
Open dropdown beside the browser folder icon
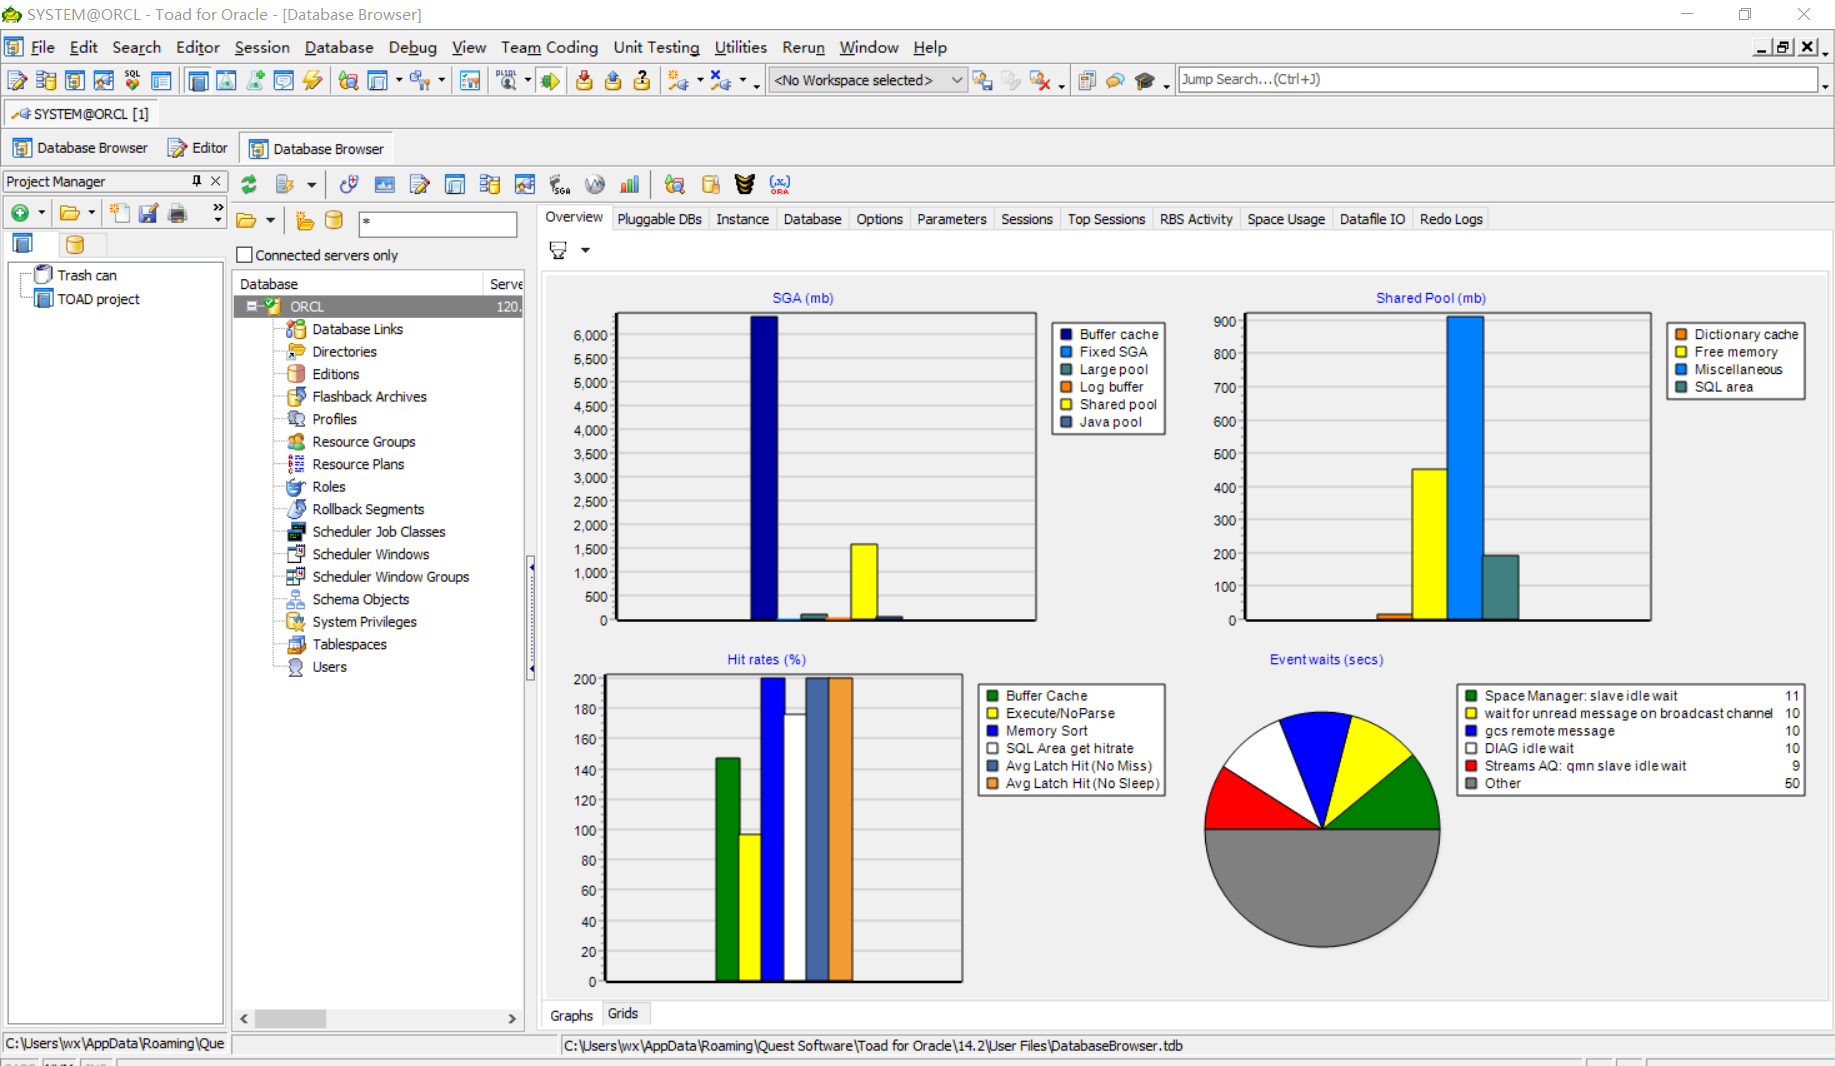coord(270,221)
